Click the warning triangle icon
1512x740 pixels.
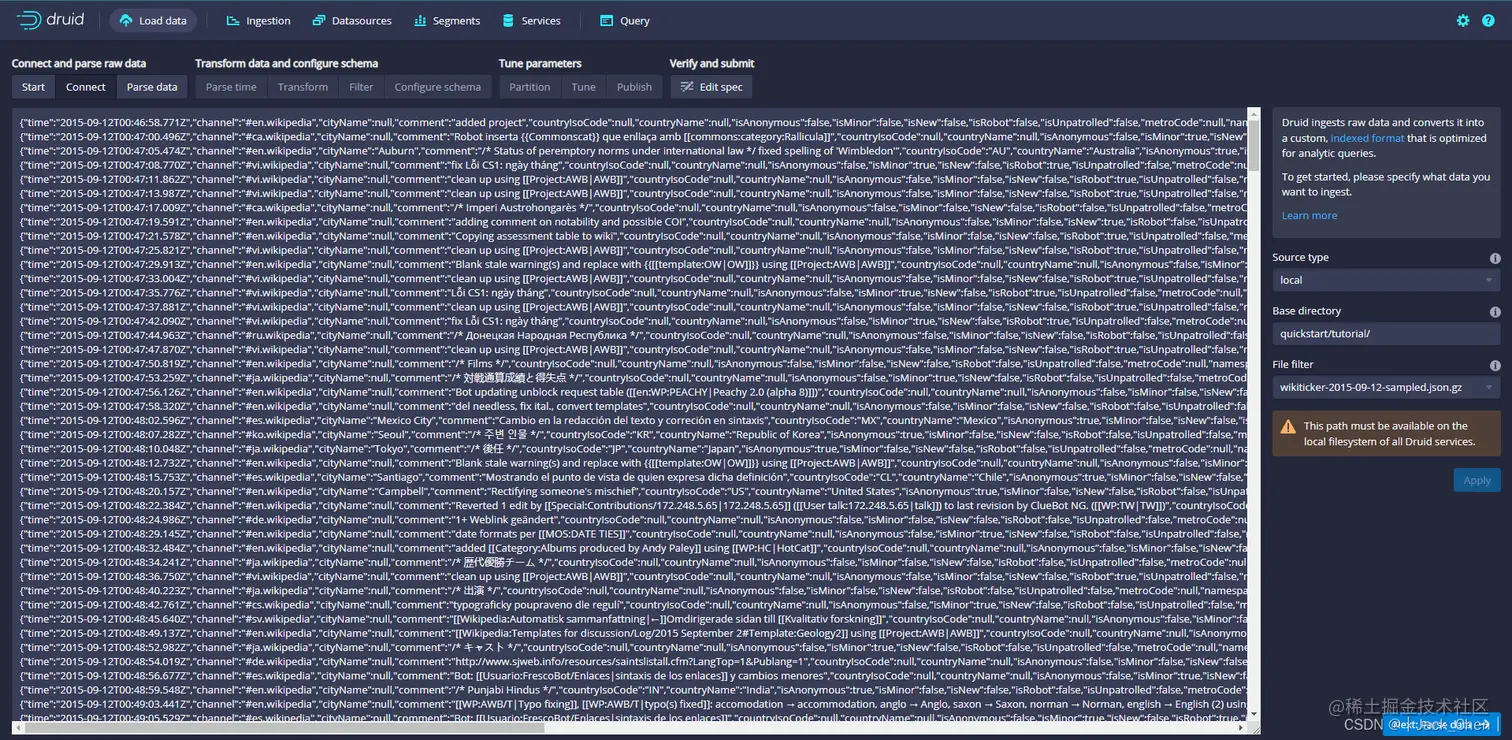click(1289, 426)
